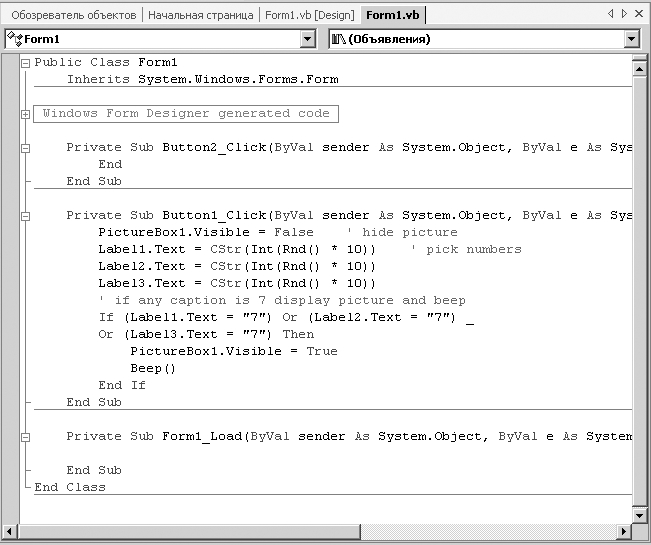Click the Beep() statement
651x545 pixels.
coord(153,369)
